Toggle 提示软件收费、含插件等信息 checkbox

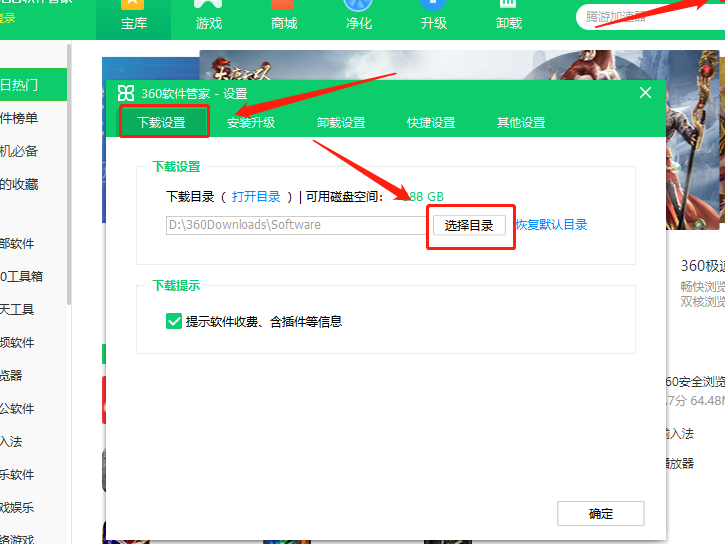174,321
